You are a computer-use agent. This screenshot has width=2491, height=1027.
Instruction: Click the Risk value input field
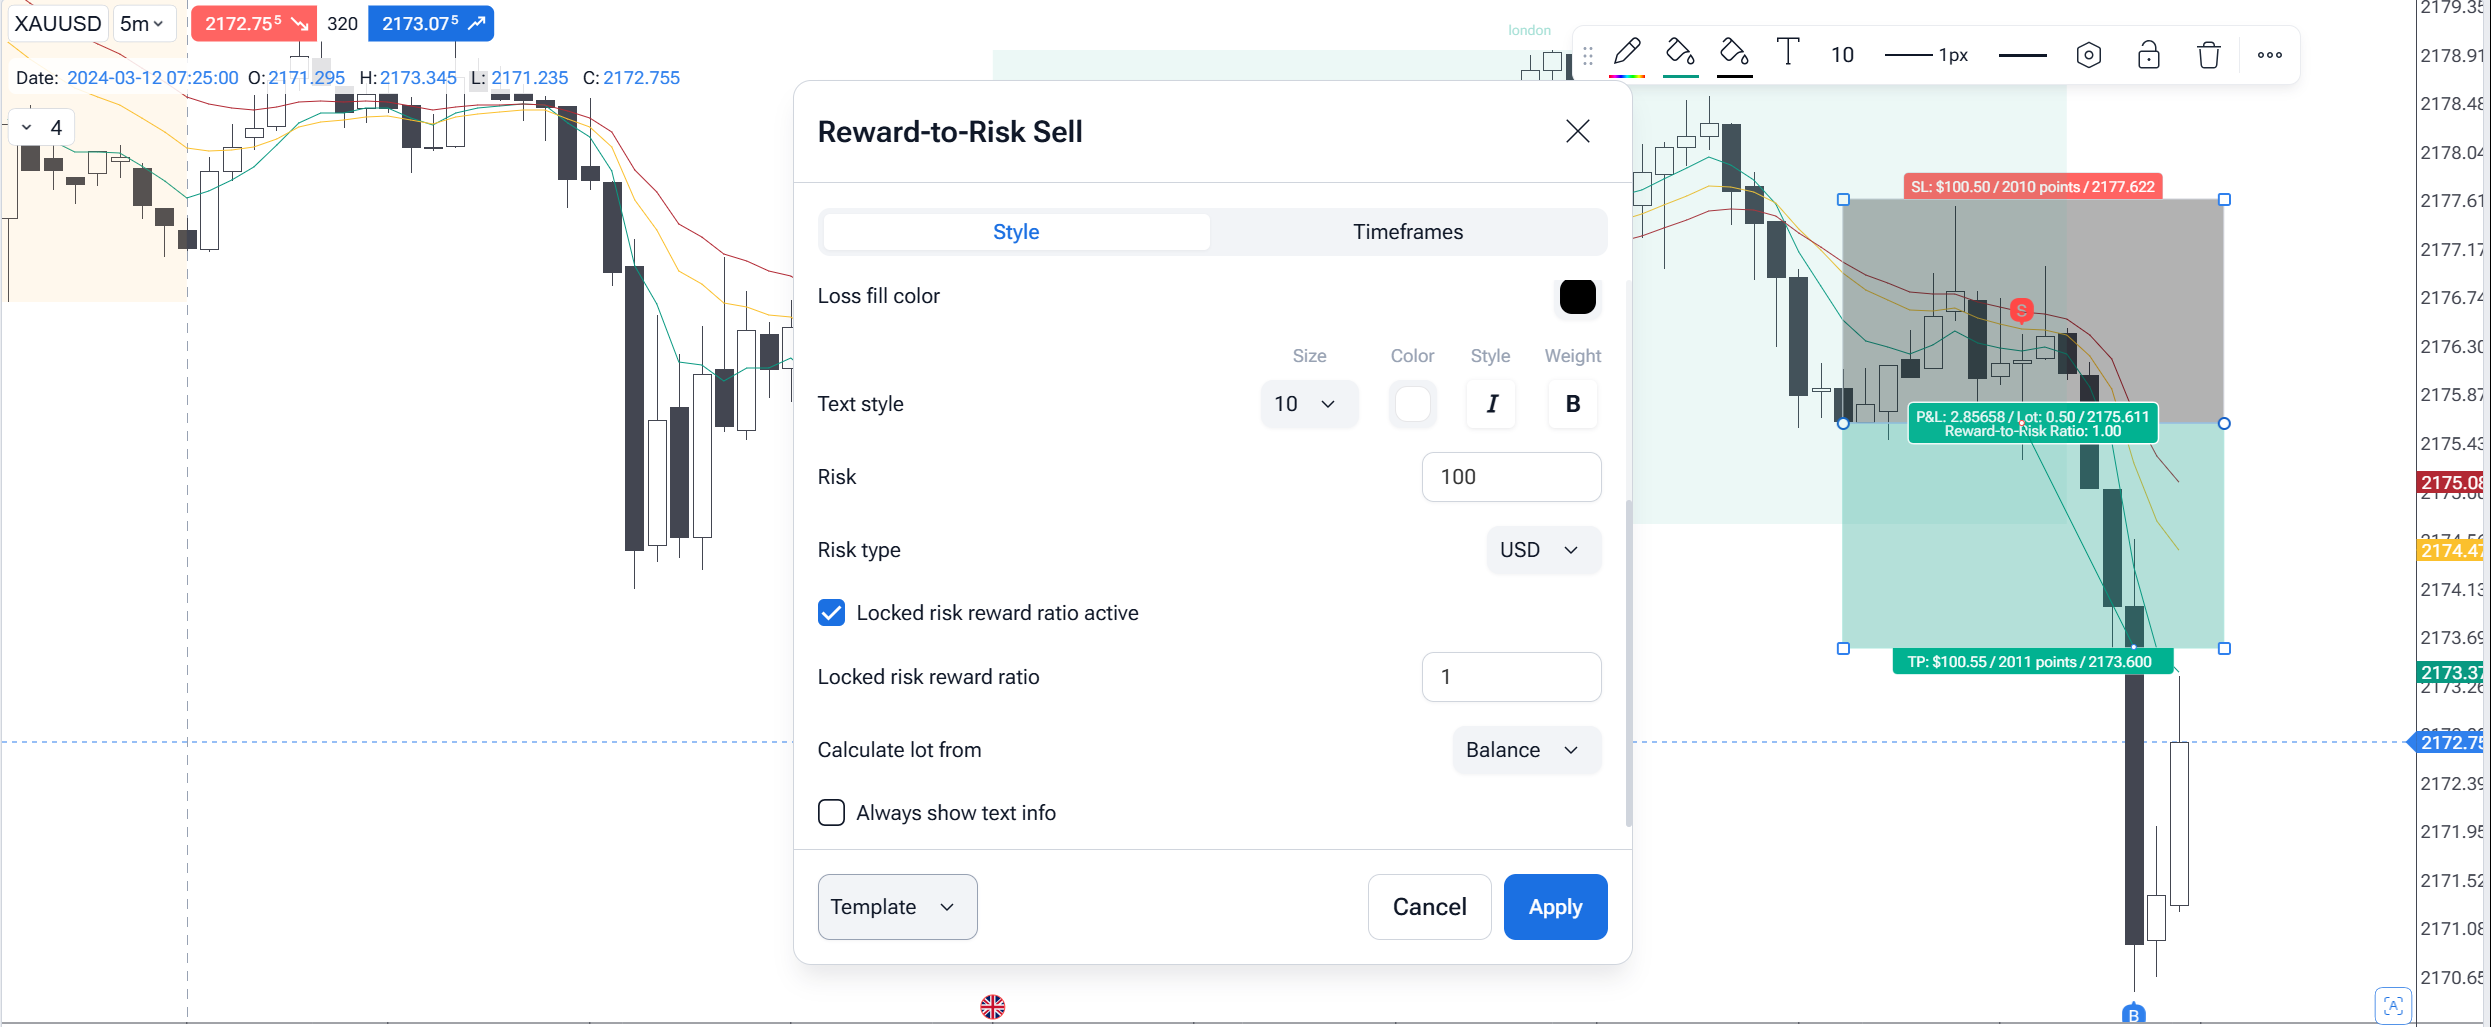pyautogui.click(x=1510, y=477)
